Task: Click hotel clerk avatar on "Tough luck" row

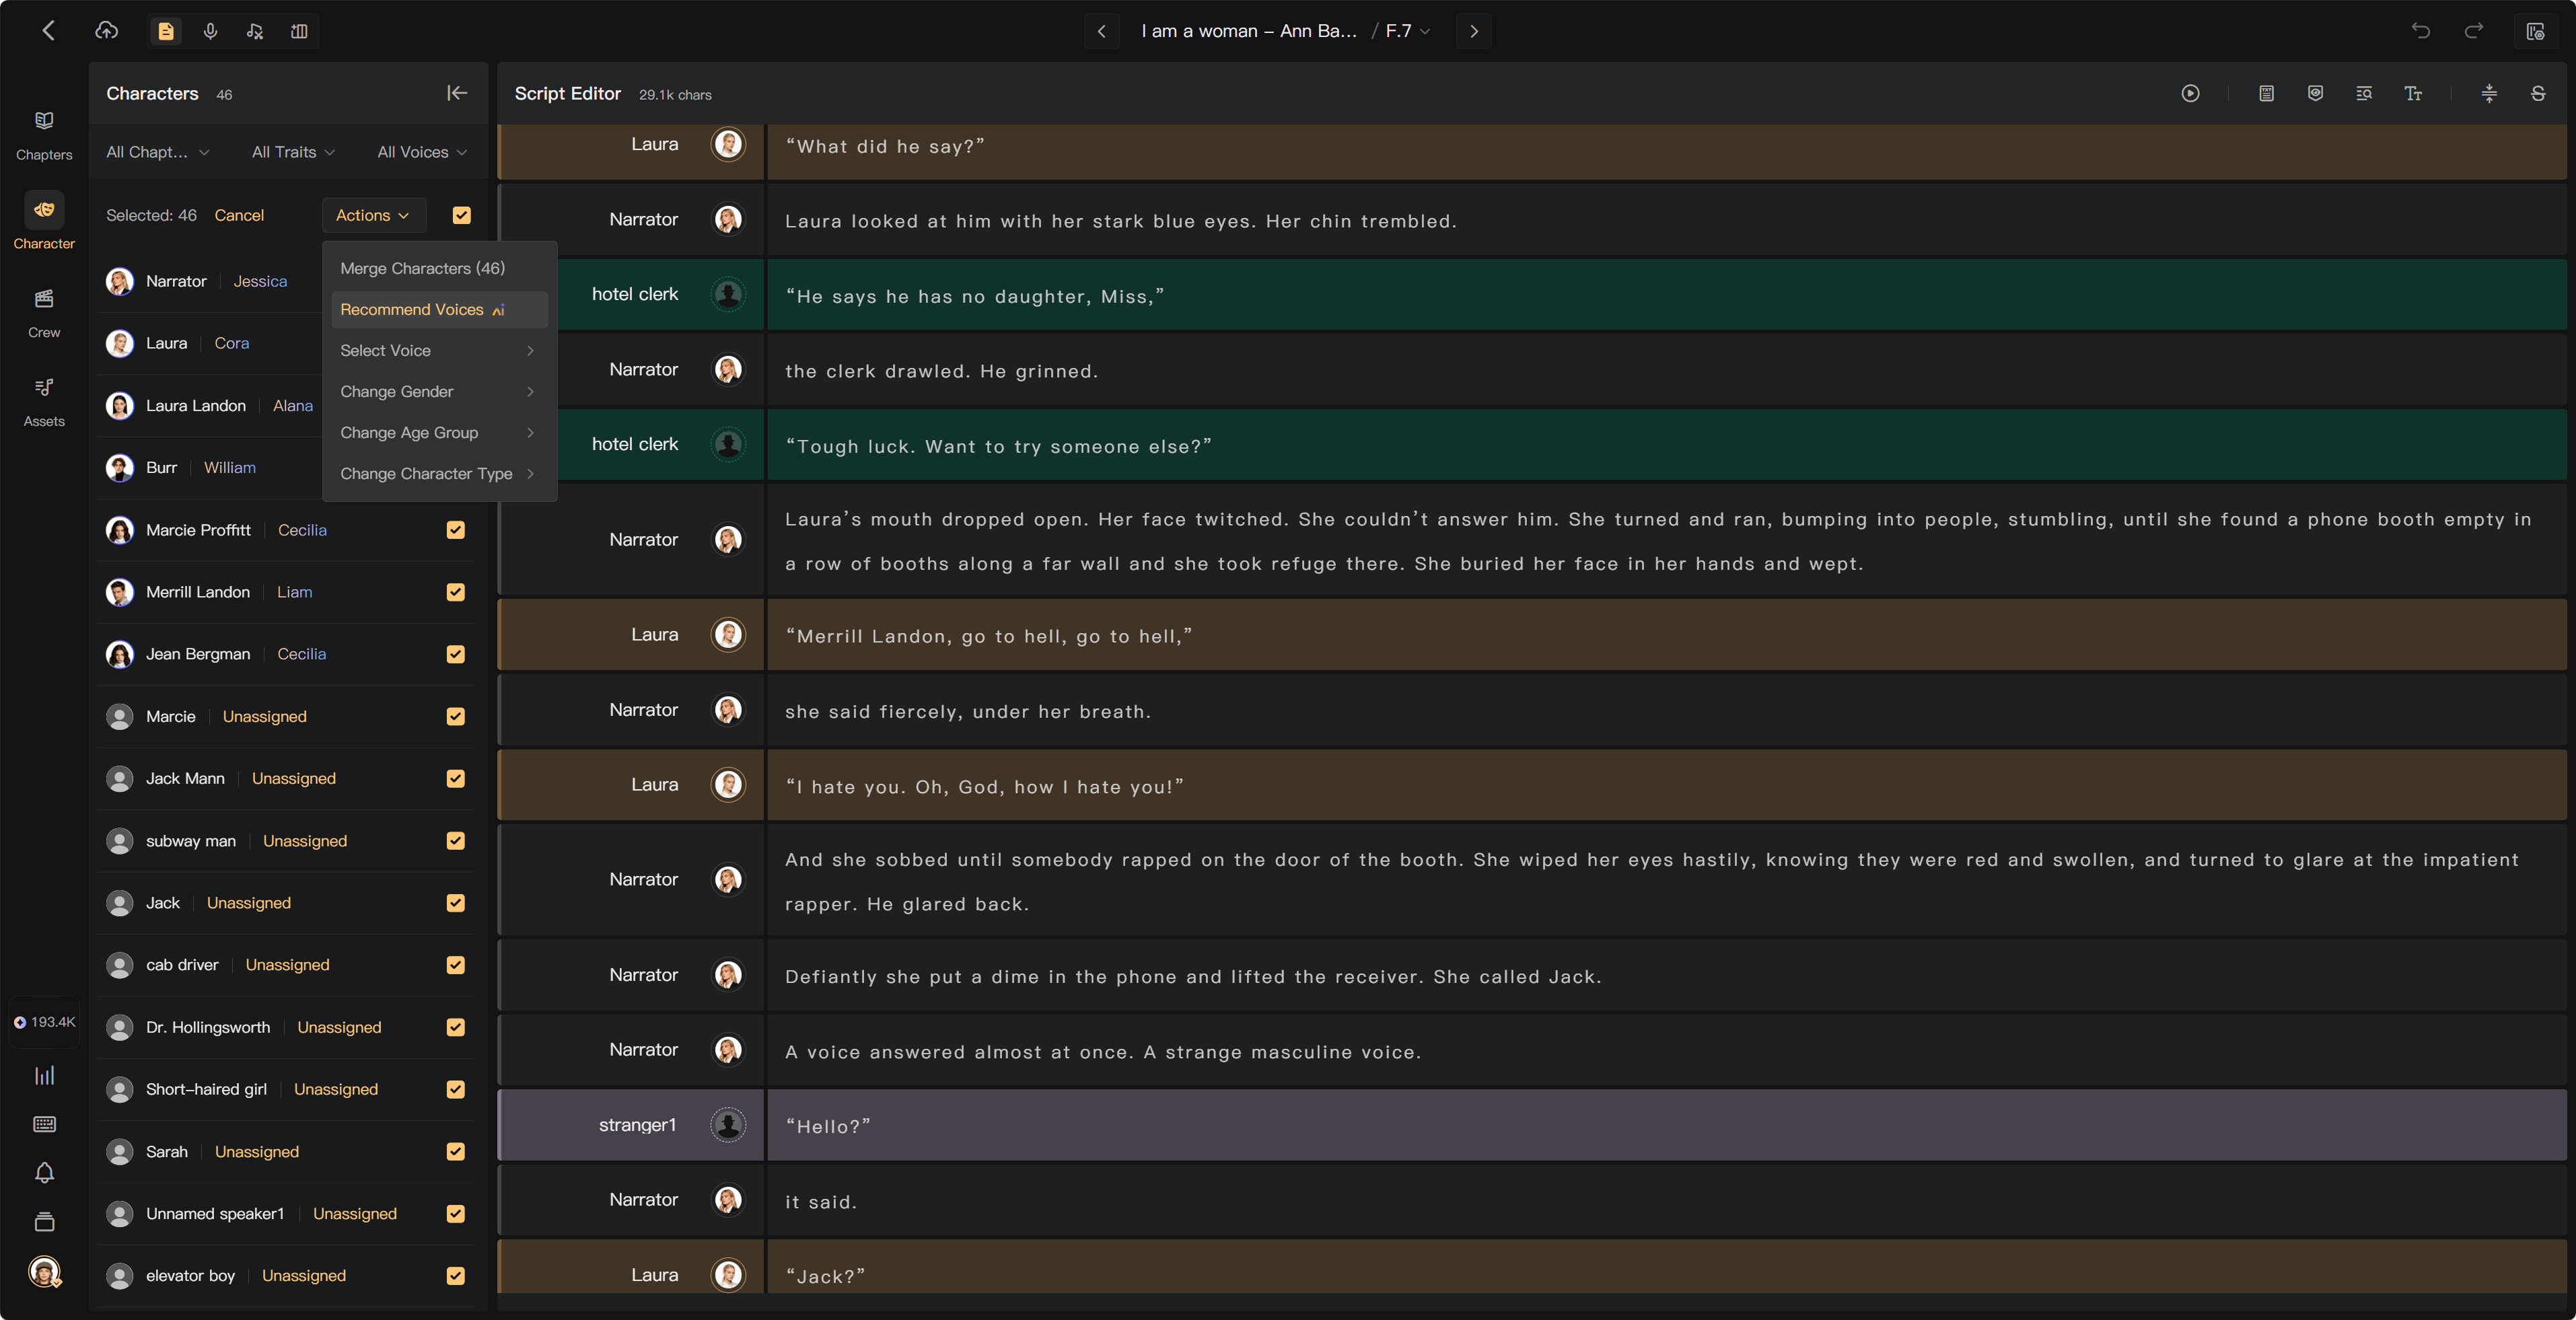Action: point(728,444)
